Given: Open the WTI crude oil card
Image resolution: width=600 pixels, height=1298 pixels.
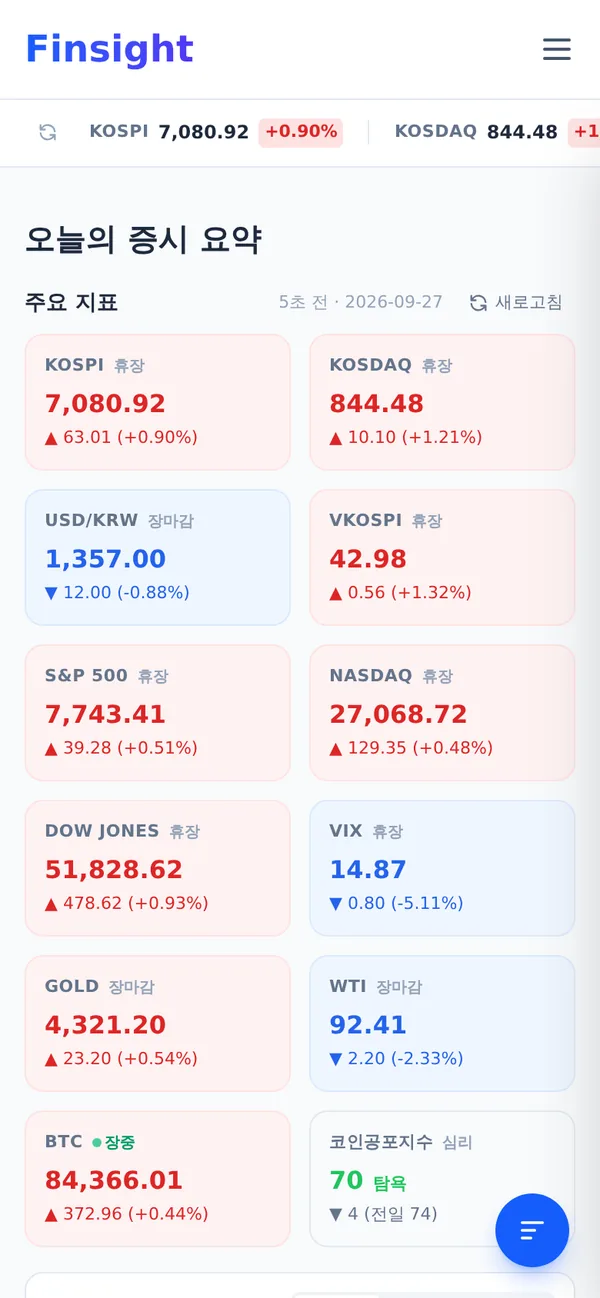Looking at the screenshot, I should (442, 1023).
